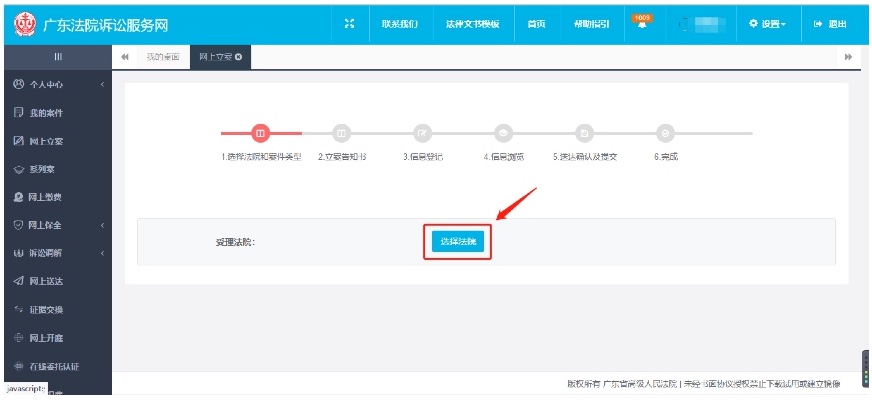Screen dimensions: 872x400
Task: Click the 版权所有 广东省高级人民法院 footer text
Action: click(x=622, y=384)
